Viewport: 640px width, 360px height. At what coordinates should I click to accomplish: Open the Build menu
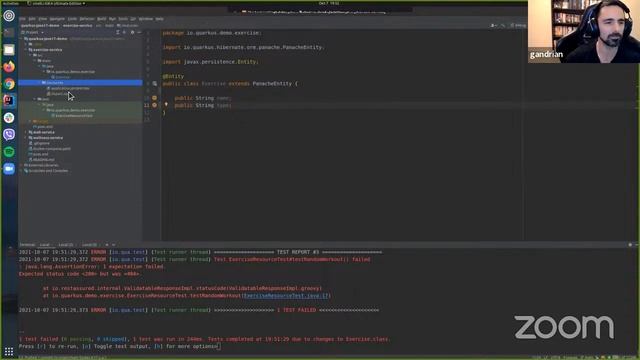pos(101,19)
